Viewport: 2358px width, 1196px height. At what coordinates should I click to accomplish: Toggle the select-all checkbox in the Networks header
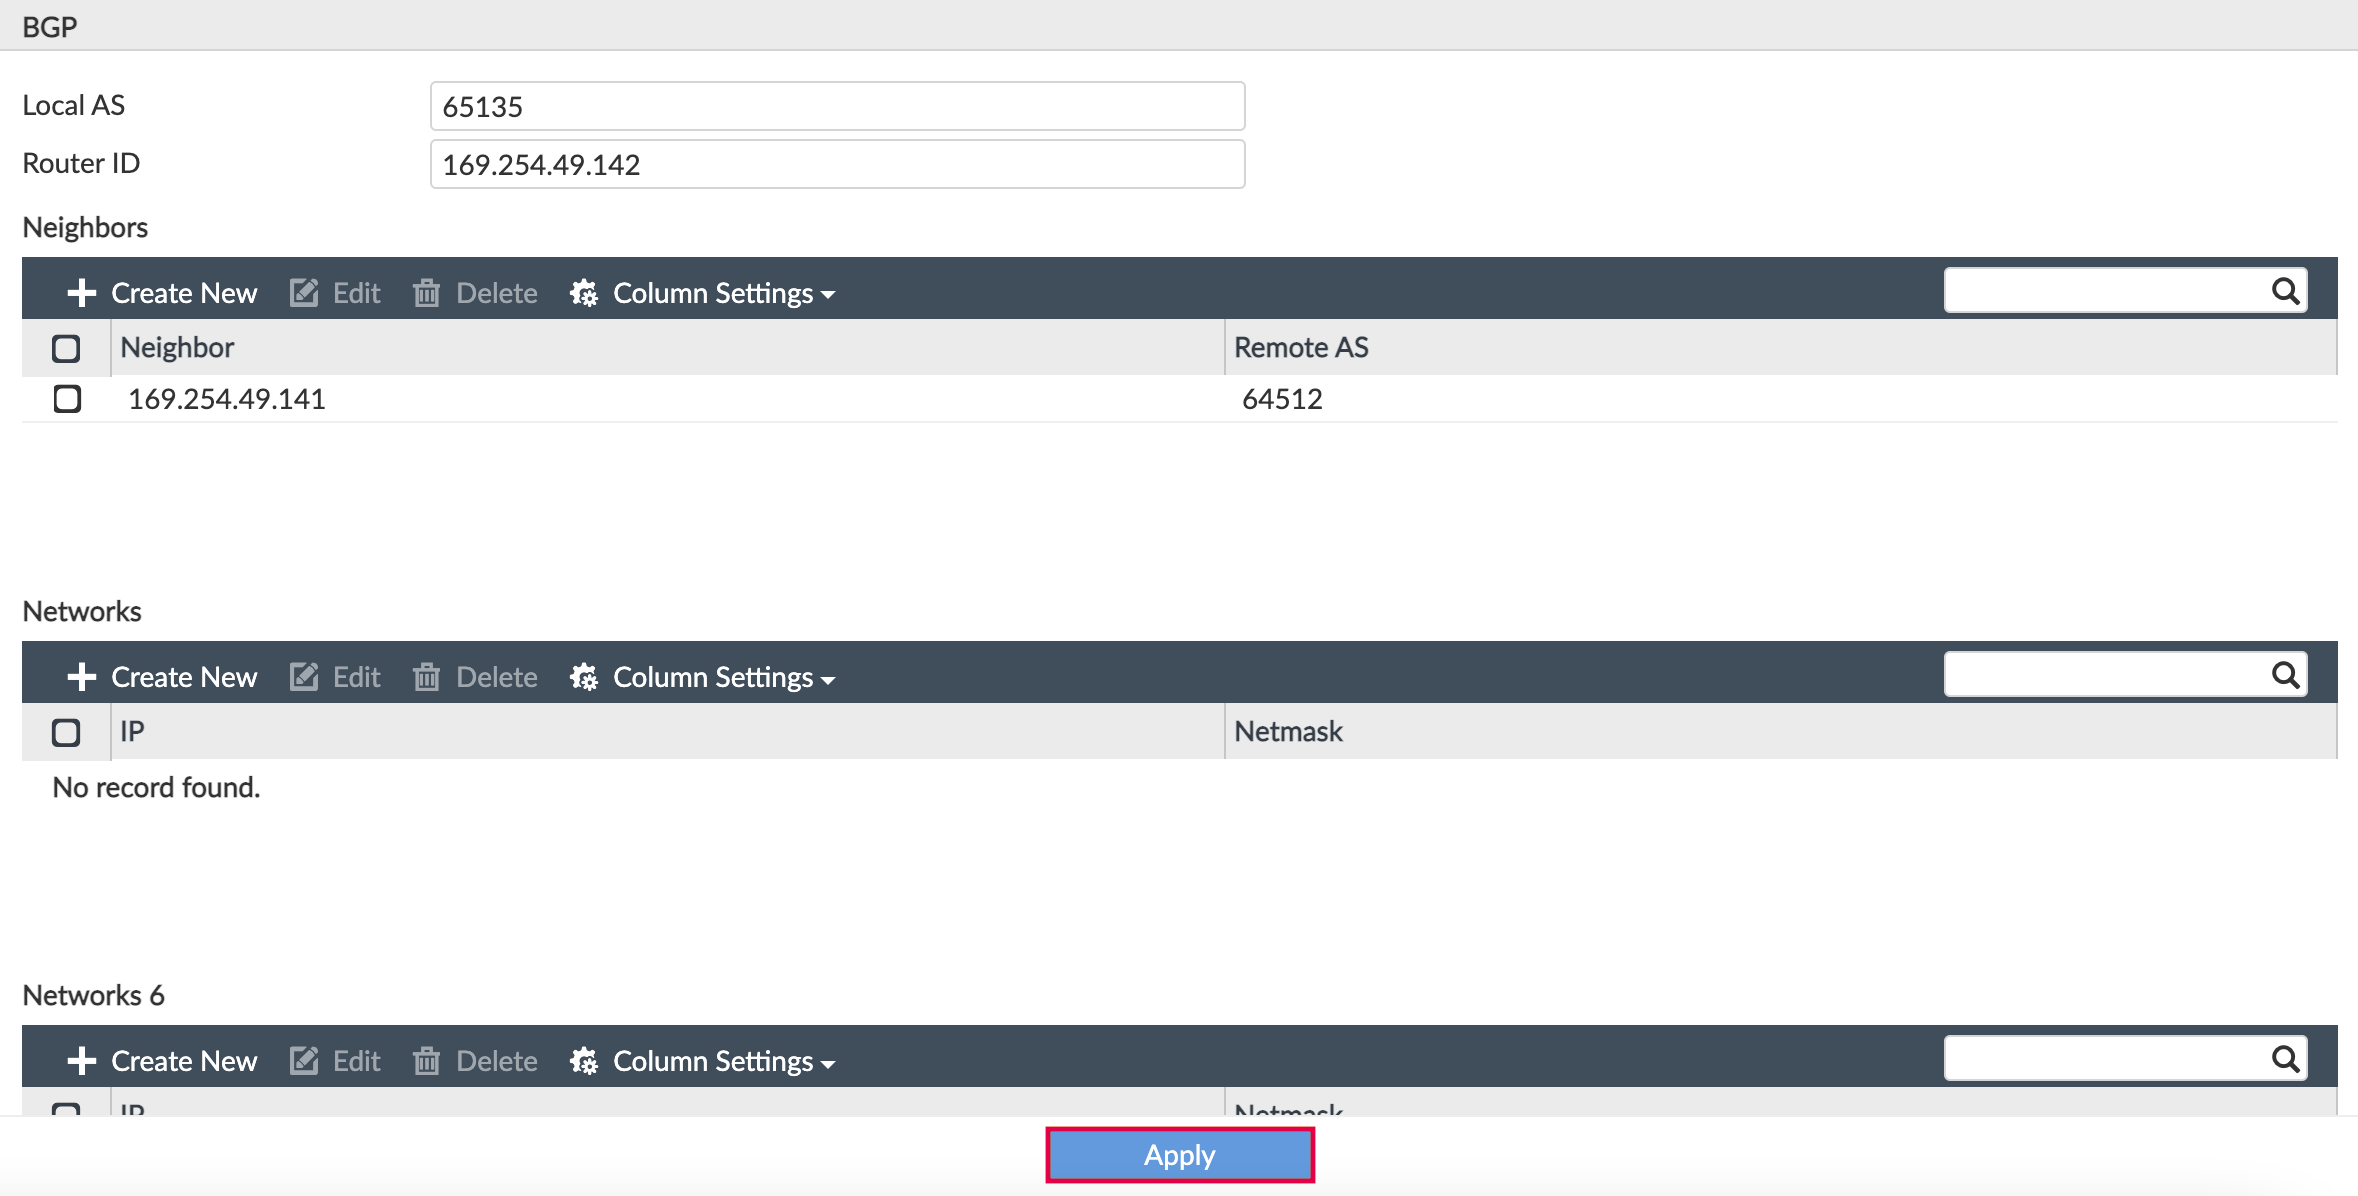point(66,732)
